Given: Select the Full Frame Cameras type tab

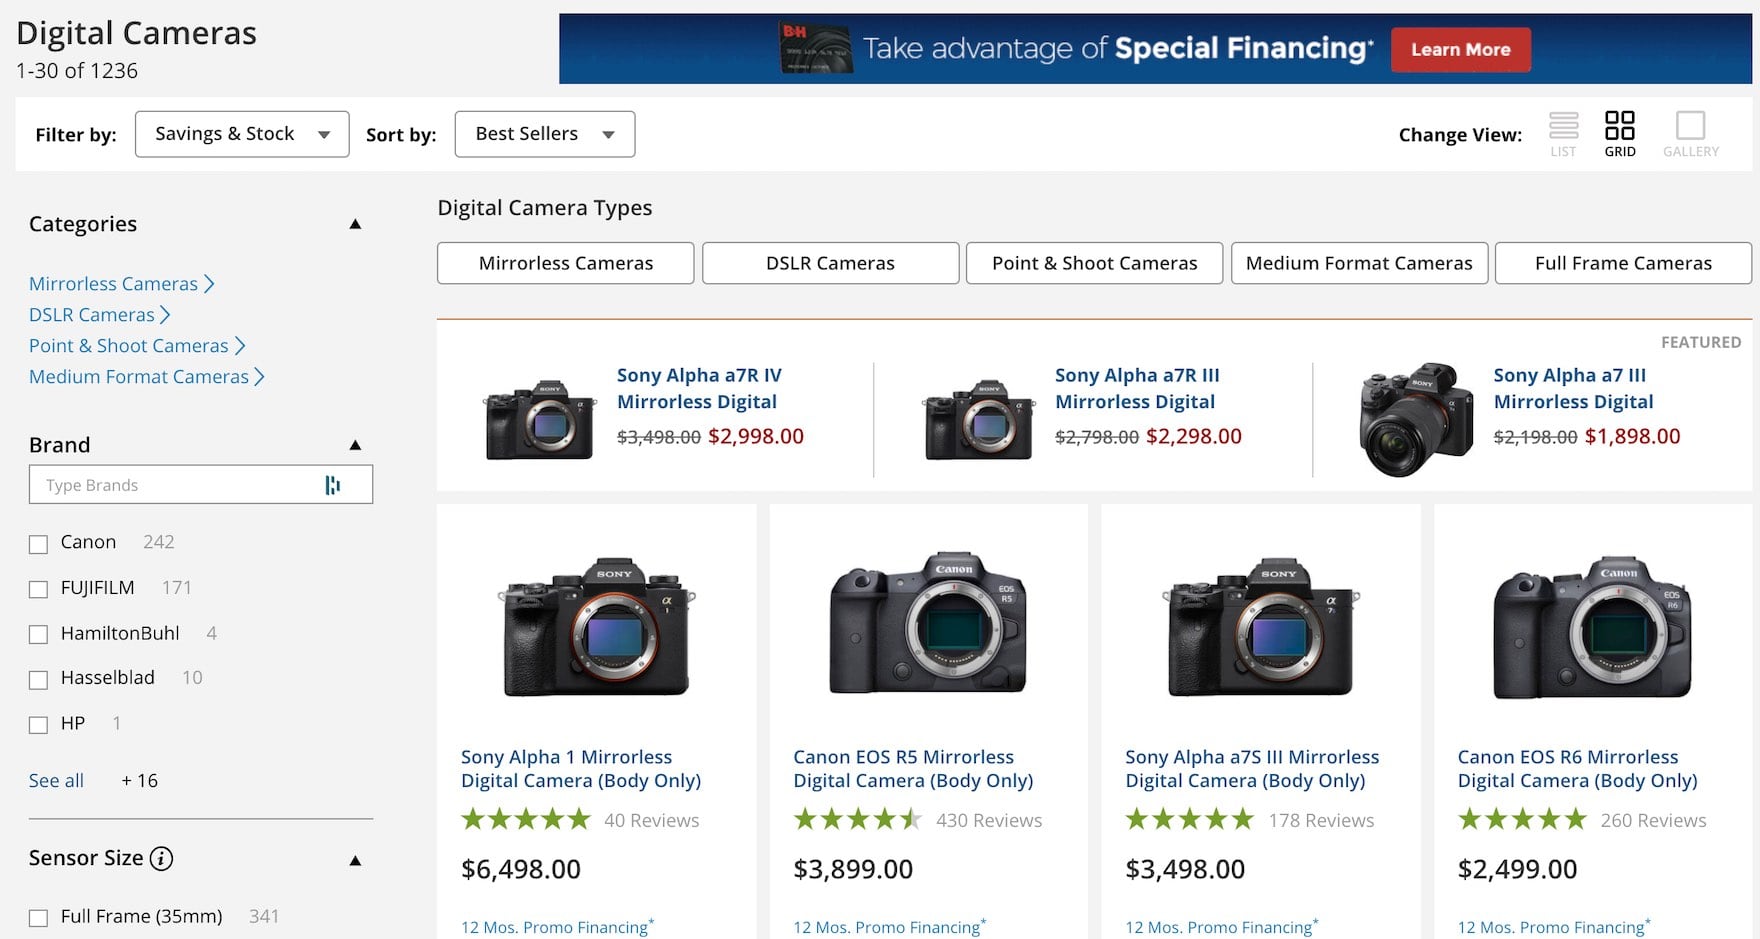Looking at the screenshot, I should [1622, 263].
